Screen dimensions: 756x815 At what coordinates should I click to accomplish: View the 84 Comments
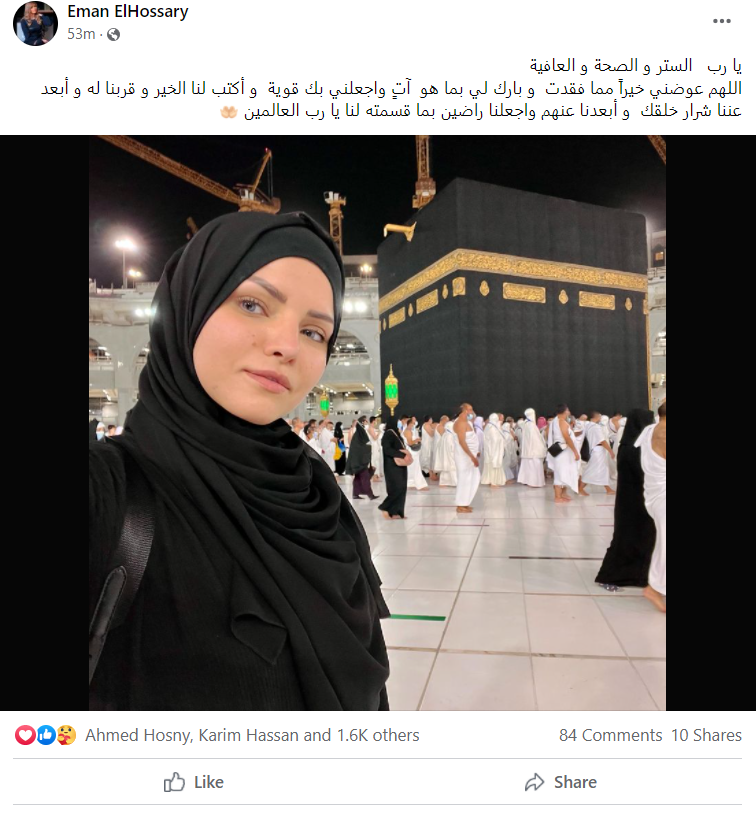[610, 735]
